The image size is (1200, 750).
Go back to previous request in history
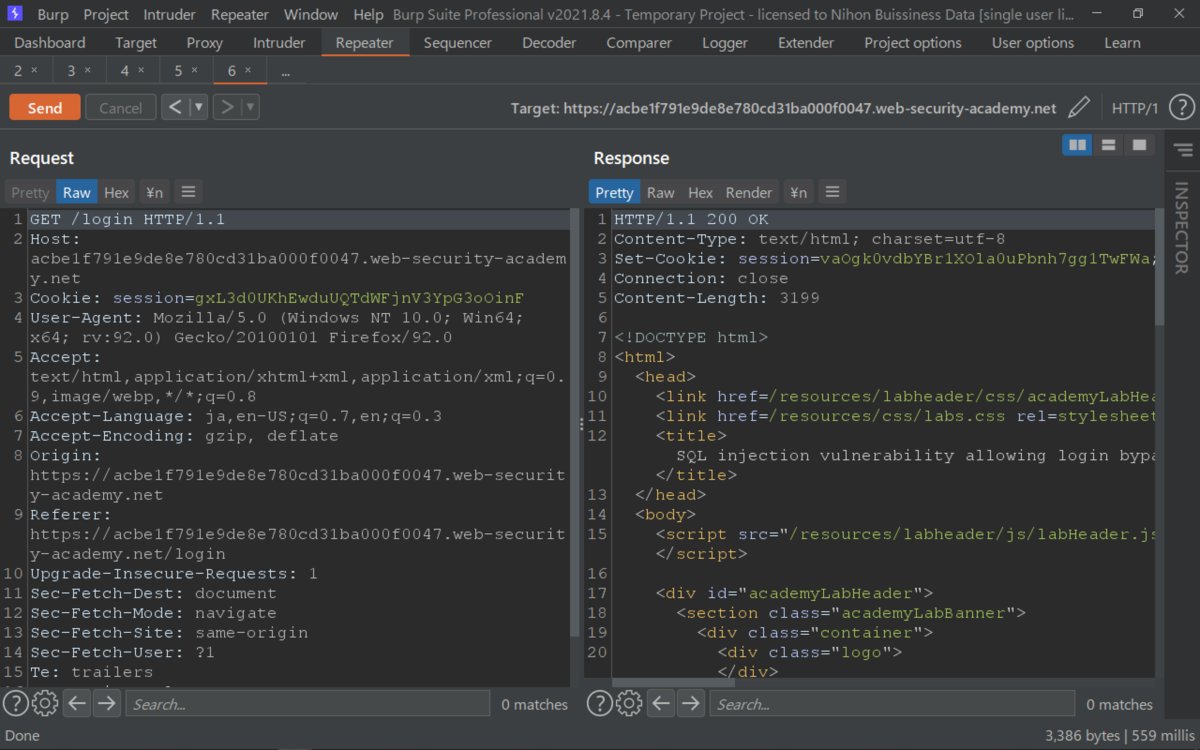click(x=175, y=107)
